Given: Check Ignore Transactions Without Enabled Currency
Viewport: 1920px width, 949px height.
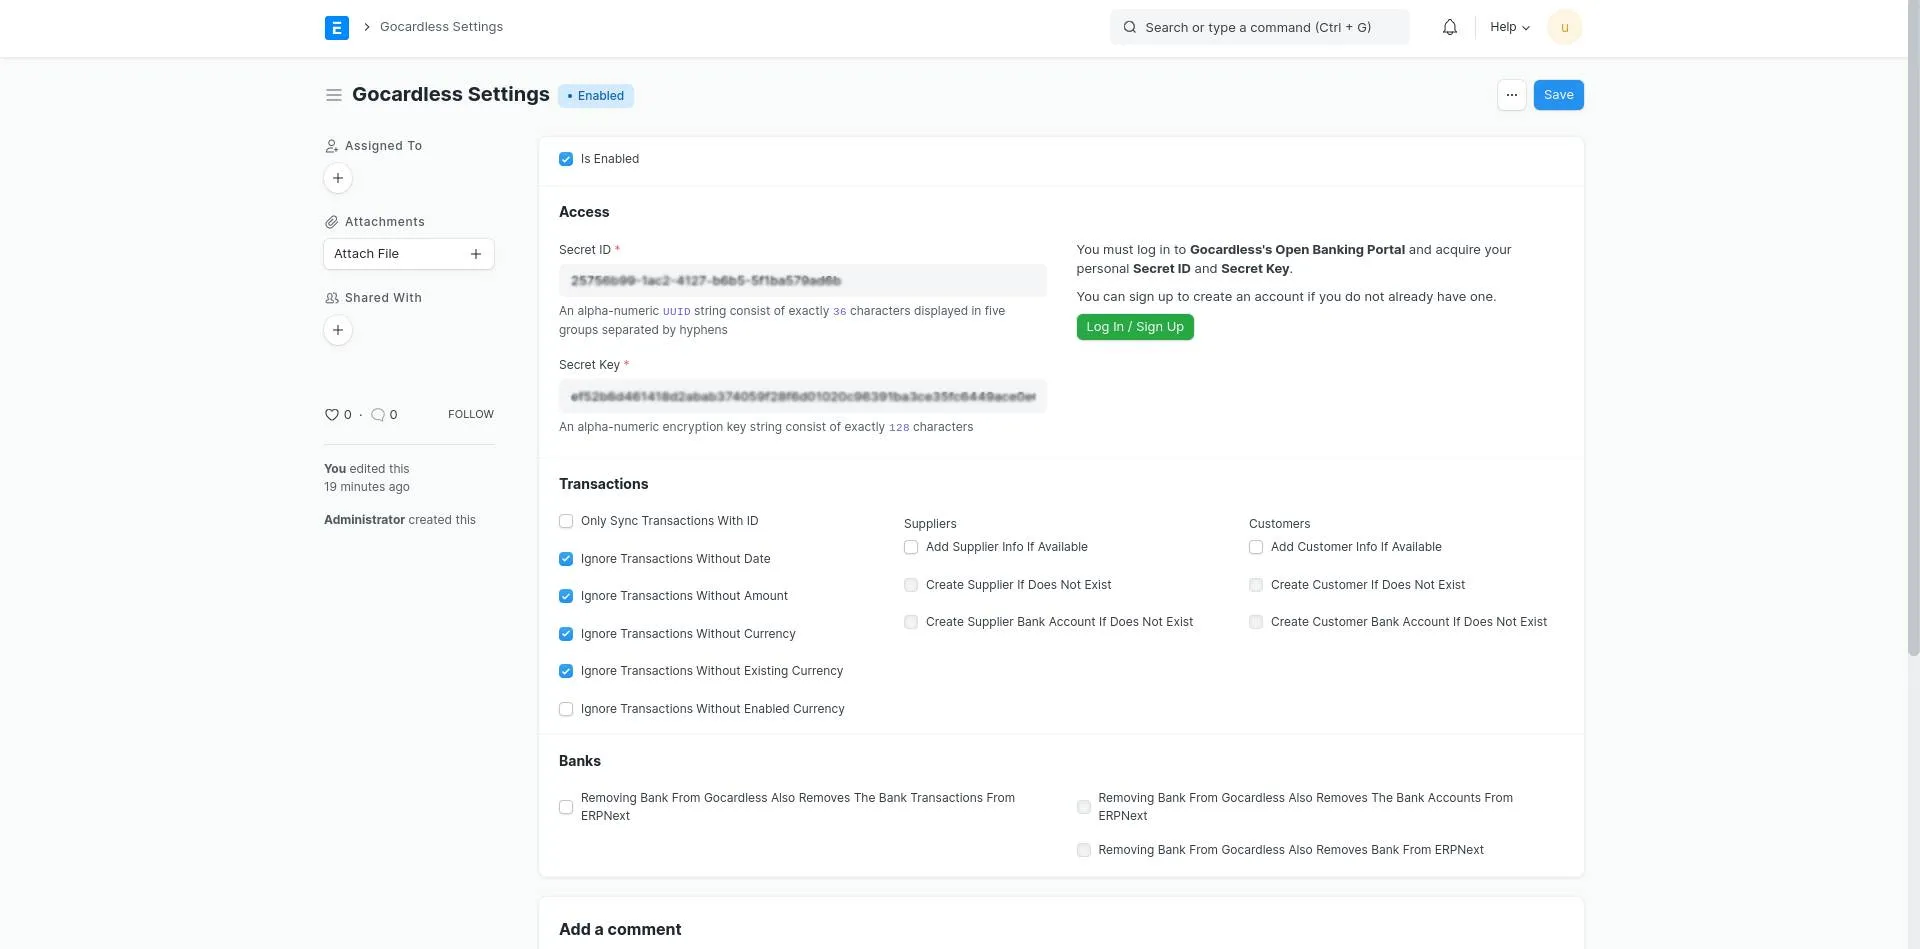Looking at the screenshot, I should pos(566,709).
